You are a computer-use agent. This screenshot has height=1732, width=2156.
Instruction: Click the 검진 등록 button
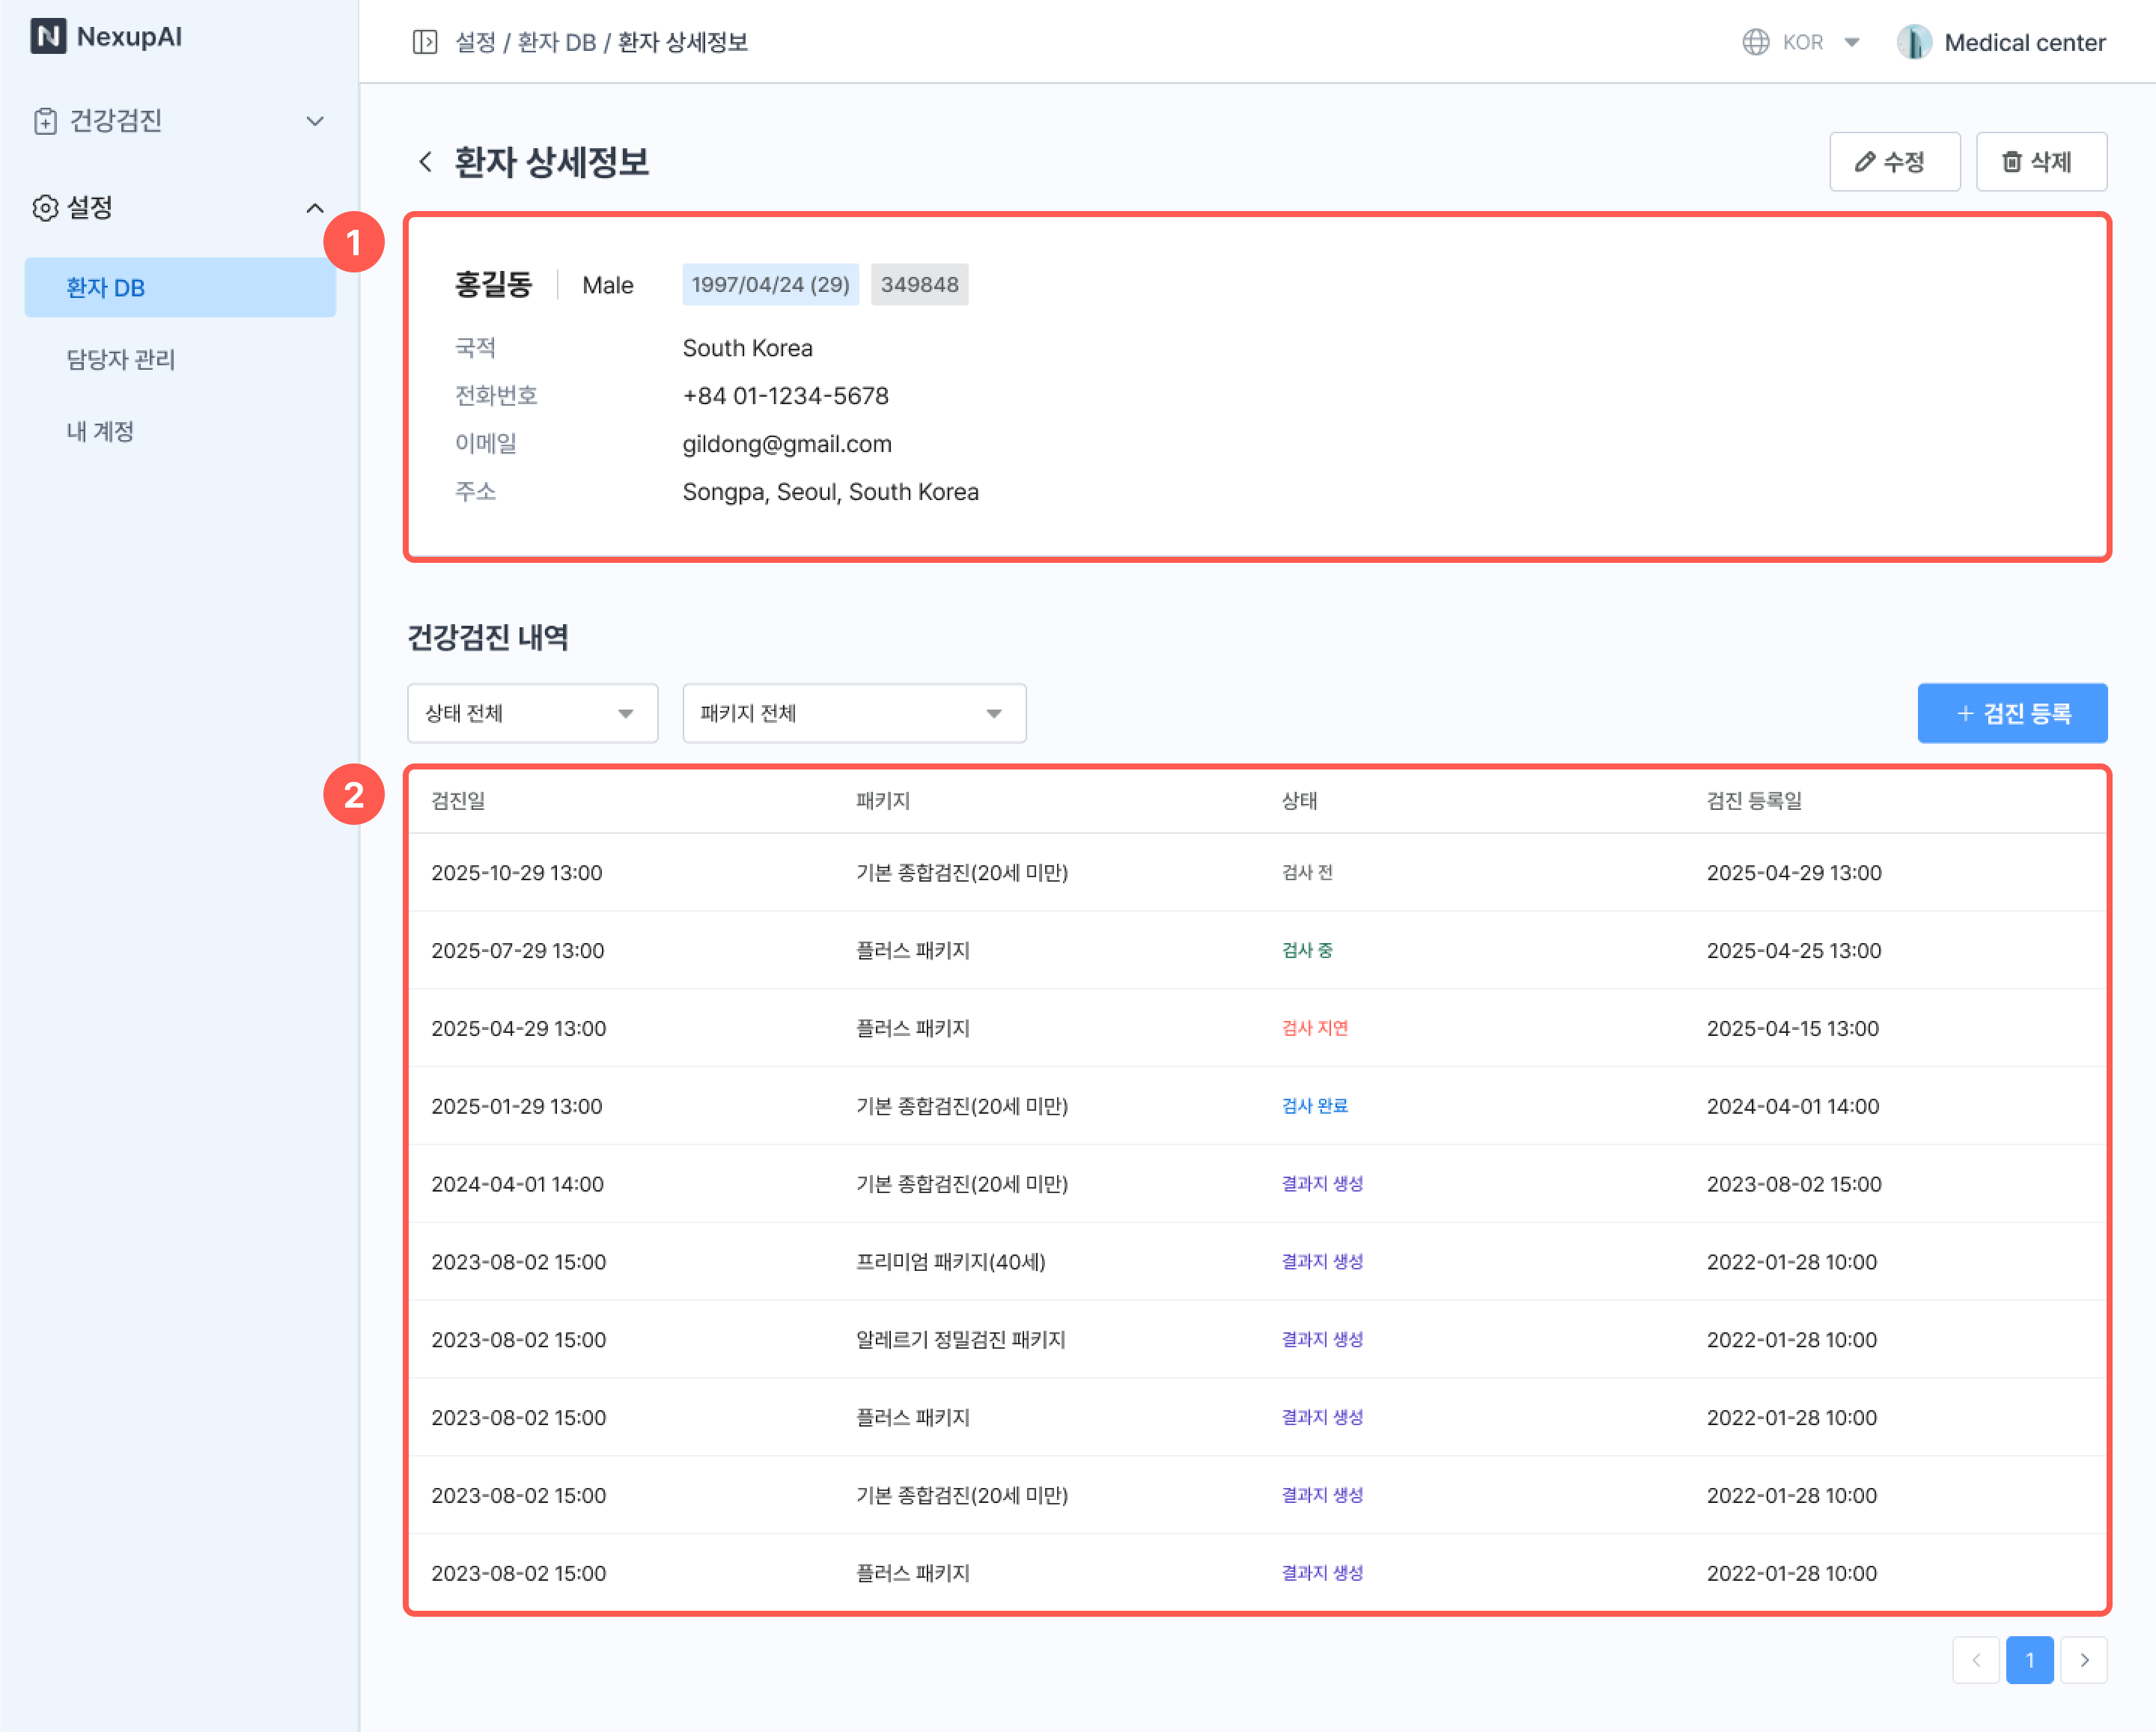(2011, 713)
